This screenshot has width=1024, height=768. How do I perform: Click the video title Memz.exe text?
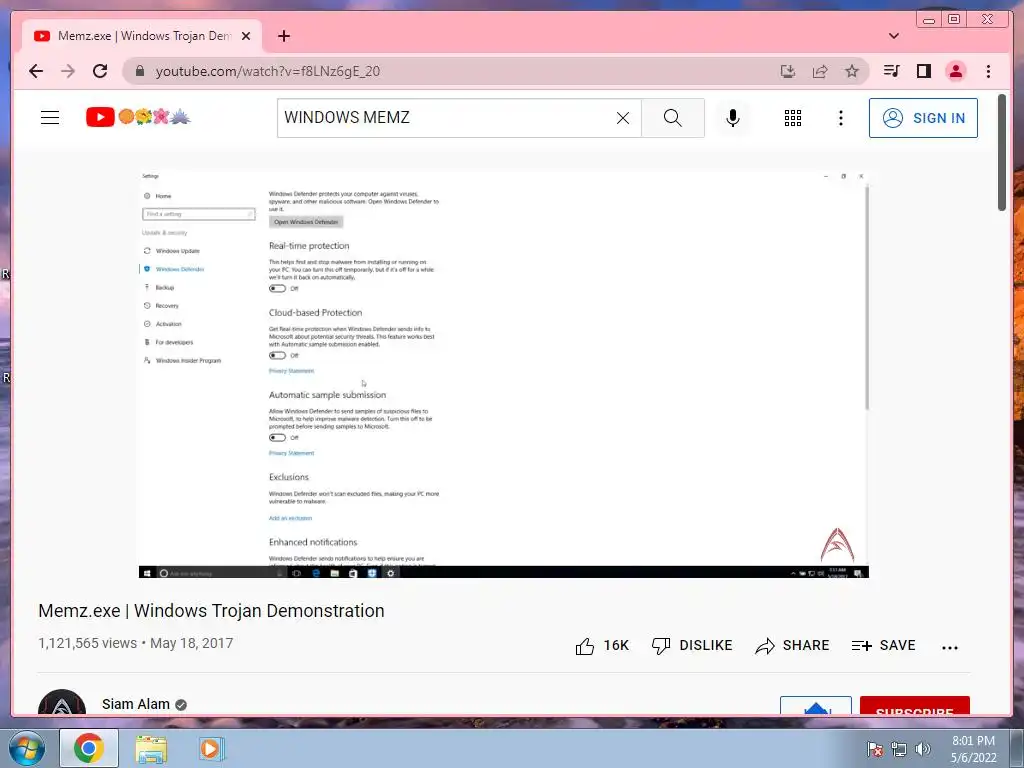[211, 611]
